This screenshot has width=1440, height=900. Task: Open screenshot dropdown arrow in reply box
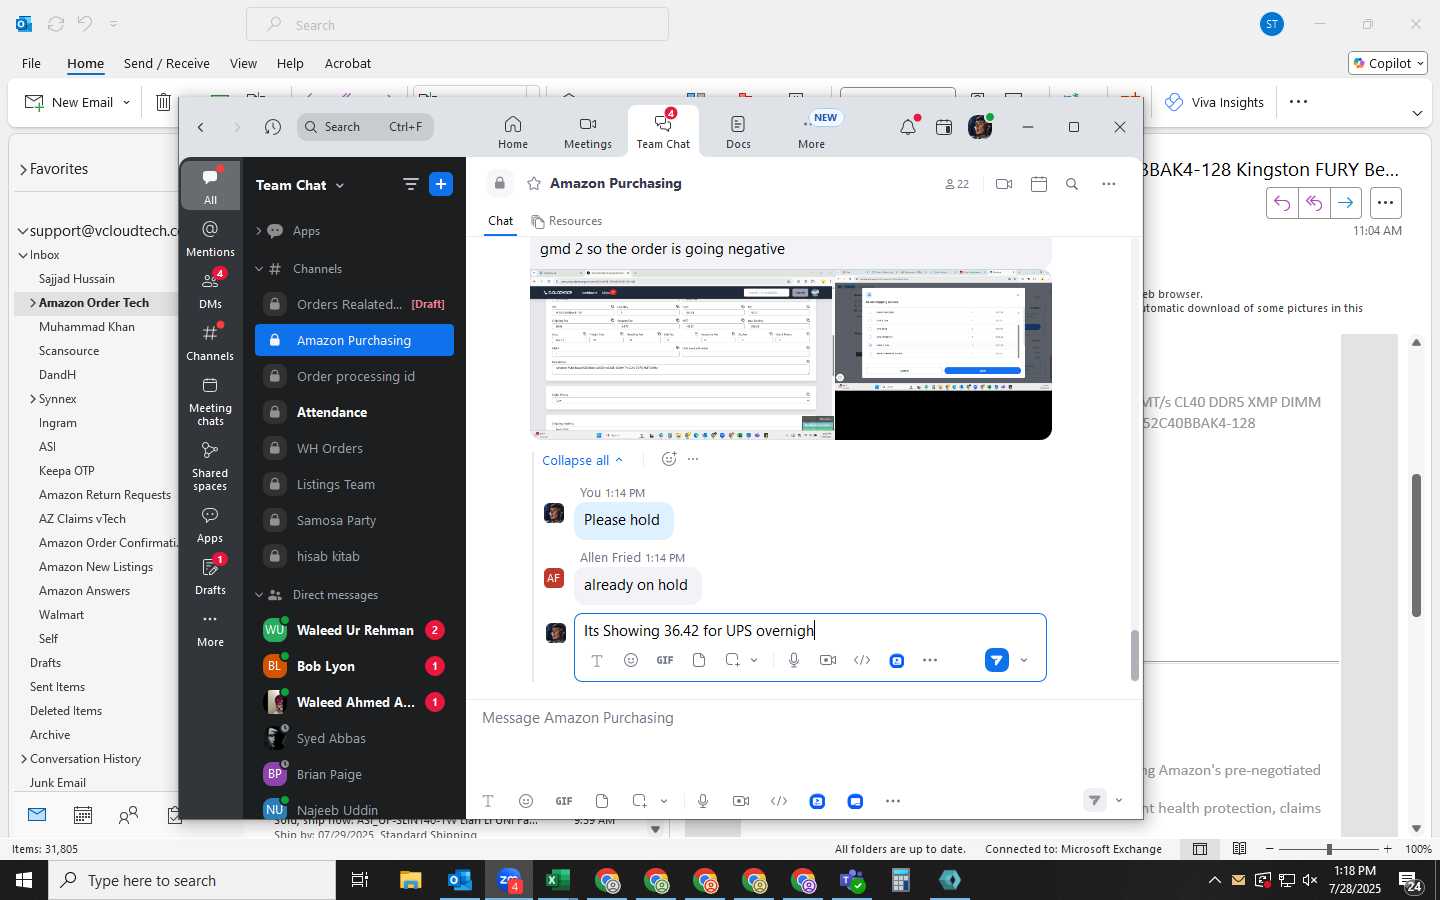click(x=754, y=660)
